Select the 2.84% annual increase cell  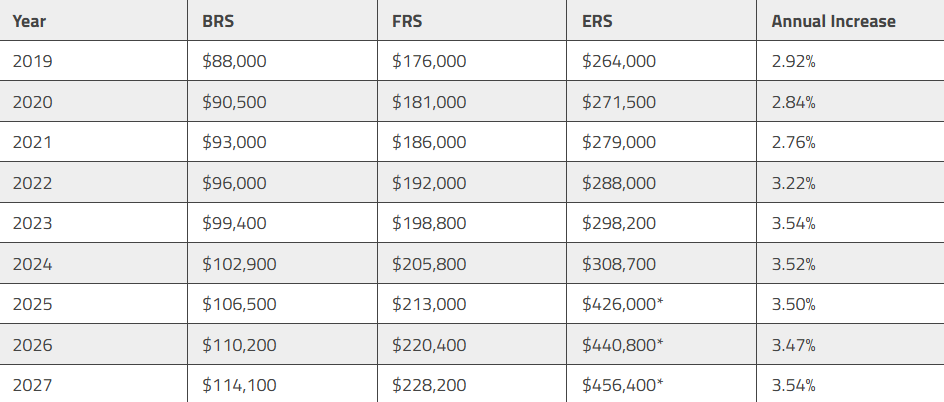click(x=850, y=101)
